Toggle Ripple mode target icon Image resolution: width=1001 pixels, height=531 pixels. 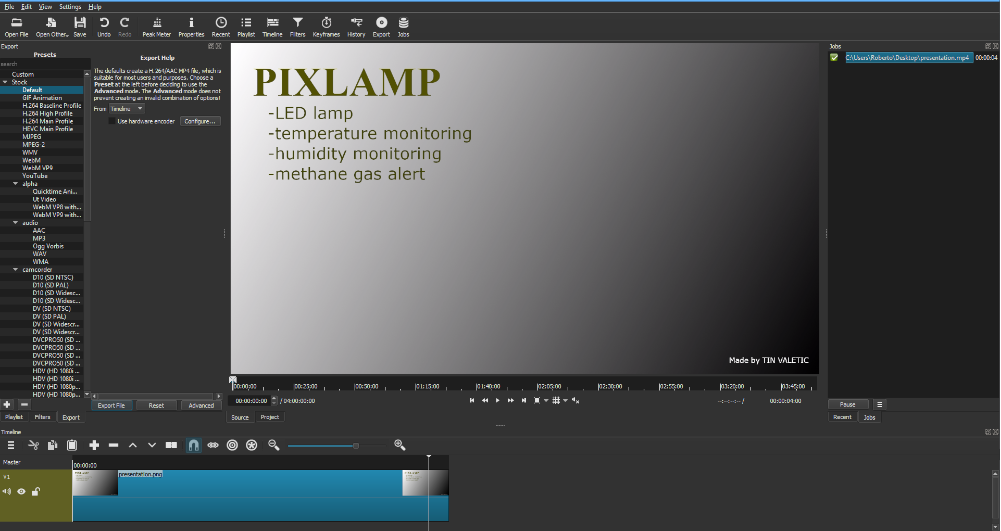tap(232, 445)
